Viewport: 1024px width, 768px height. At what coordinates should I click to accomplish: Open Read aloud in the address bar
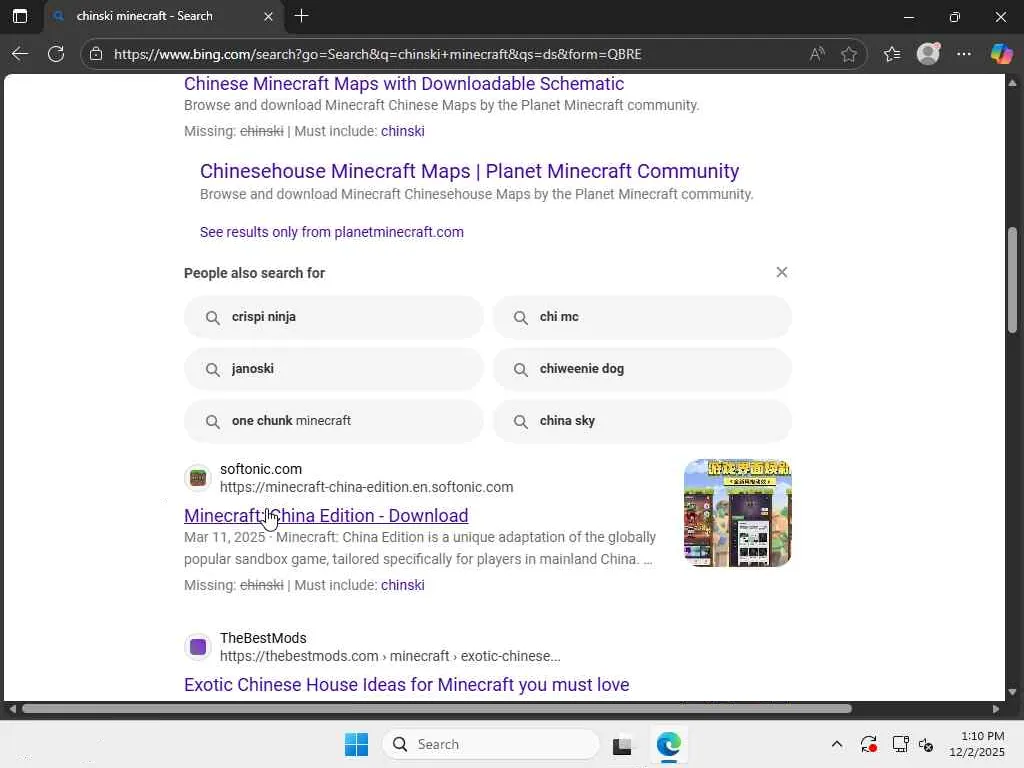[x=817, y=54]
